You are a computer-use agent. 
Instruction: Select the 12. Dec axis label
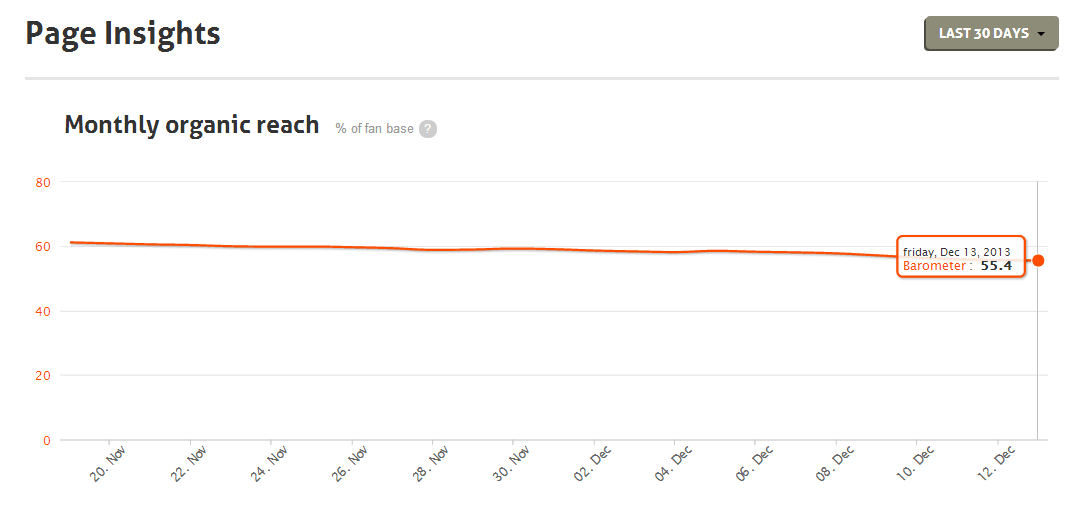(x=999, y=464)
